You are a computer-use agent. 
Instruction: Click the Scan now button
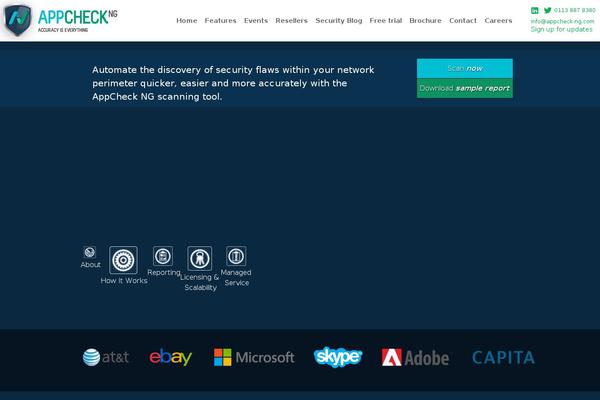point(465,69)
